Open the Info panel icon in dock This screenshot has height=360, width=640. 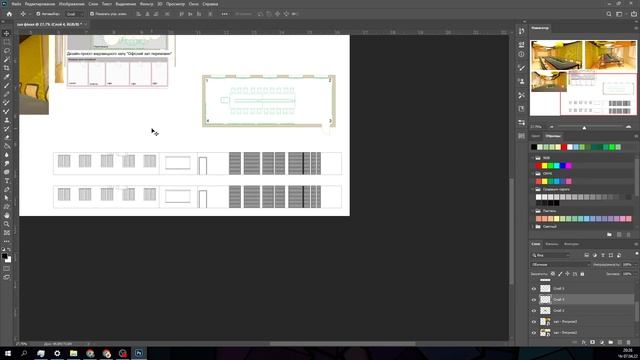coord(521,54)
